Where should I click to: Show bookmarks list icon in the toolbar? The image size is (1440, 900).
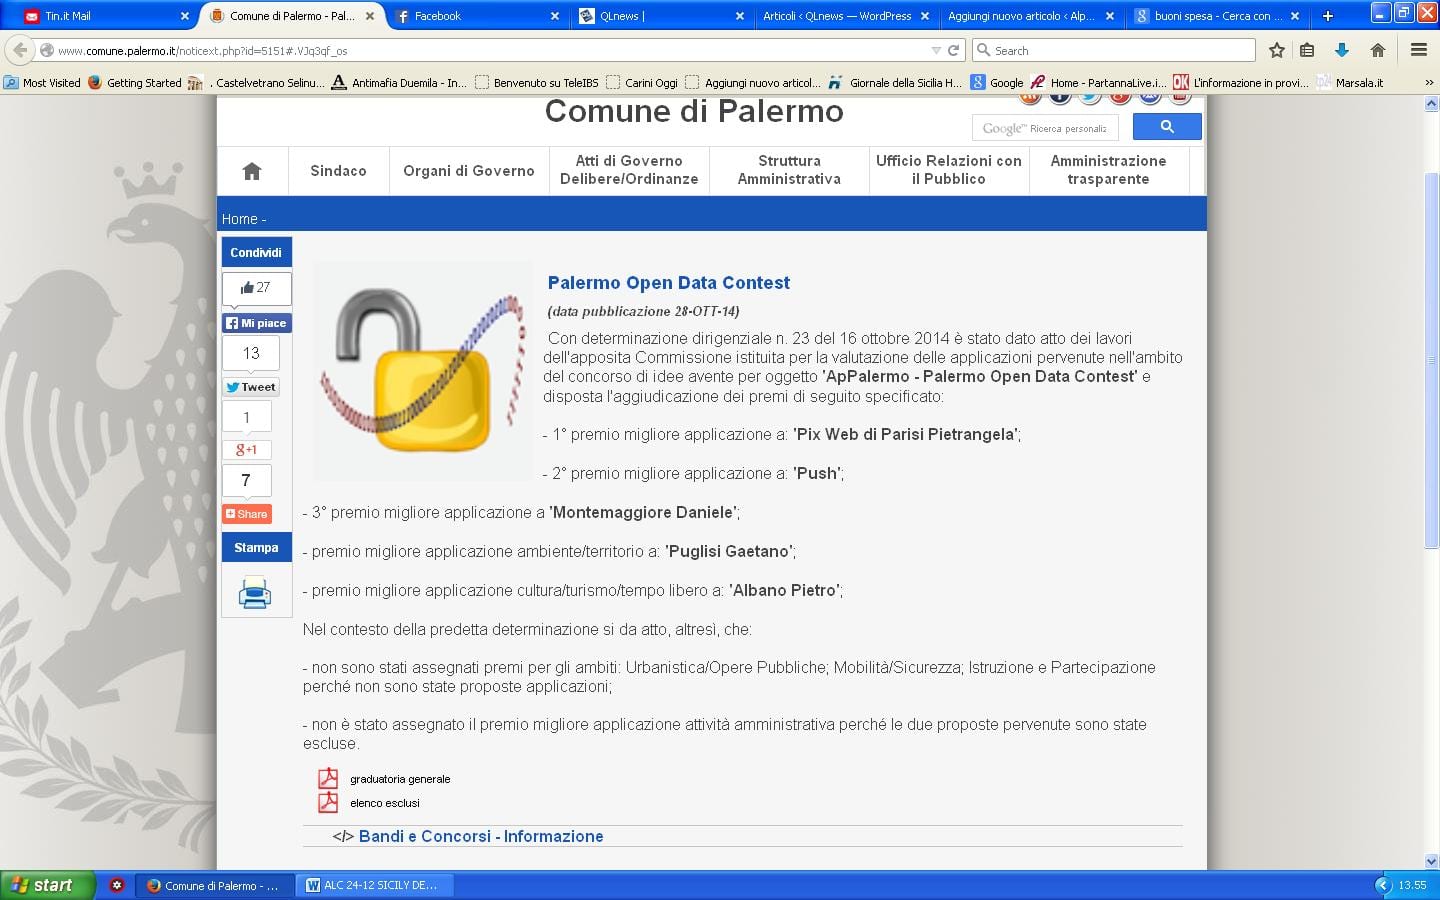pos(1307,50)
